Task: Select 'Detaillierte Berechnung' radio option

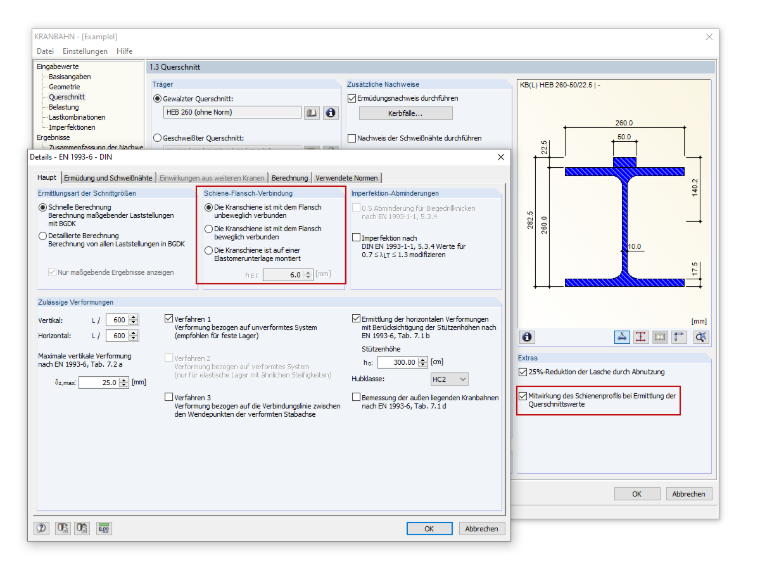Action: click(43, 236)
